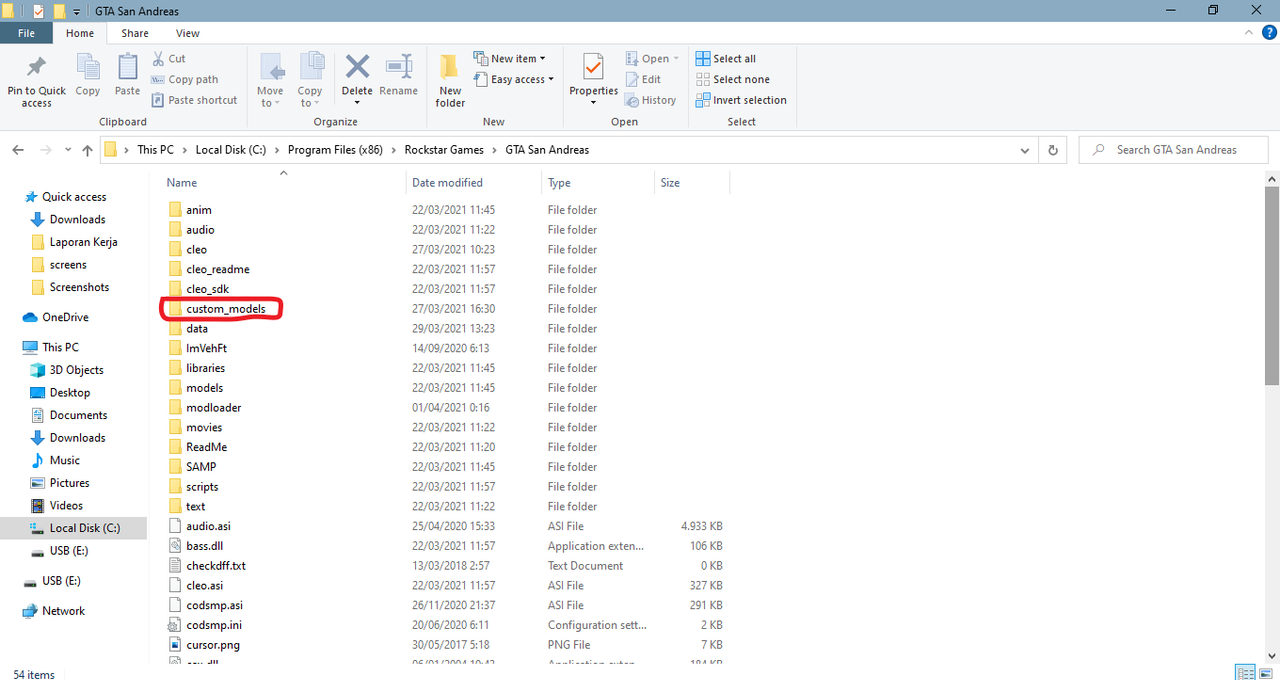Select the custom_models folder
Image resolution: width=1280 pixels, height=680 pixels.
click(226, 309)
